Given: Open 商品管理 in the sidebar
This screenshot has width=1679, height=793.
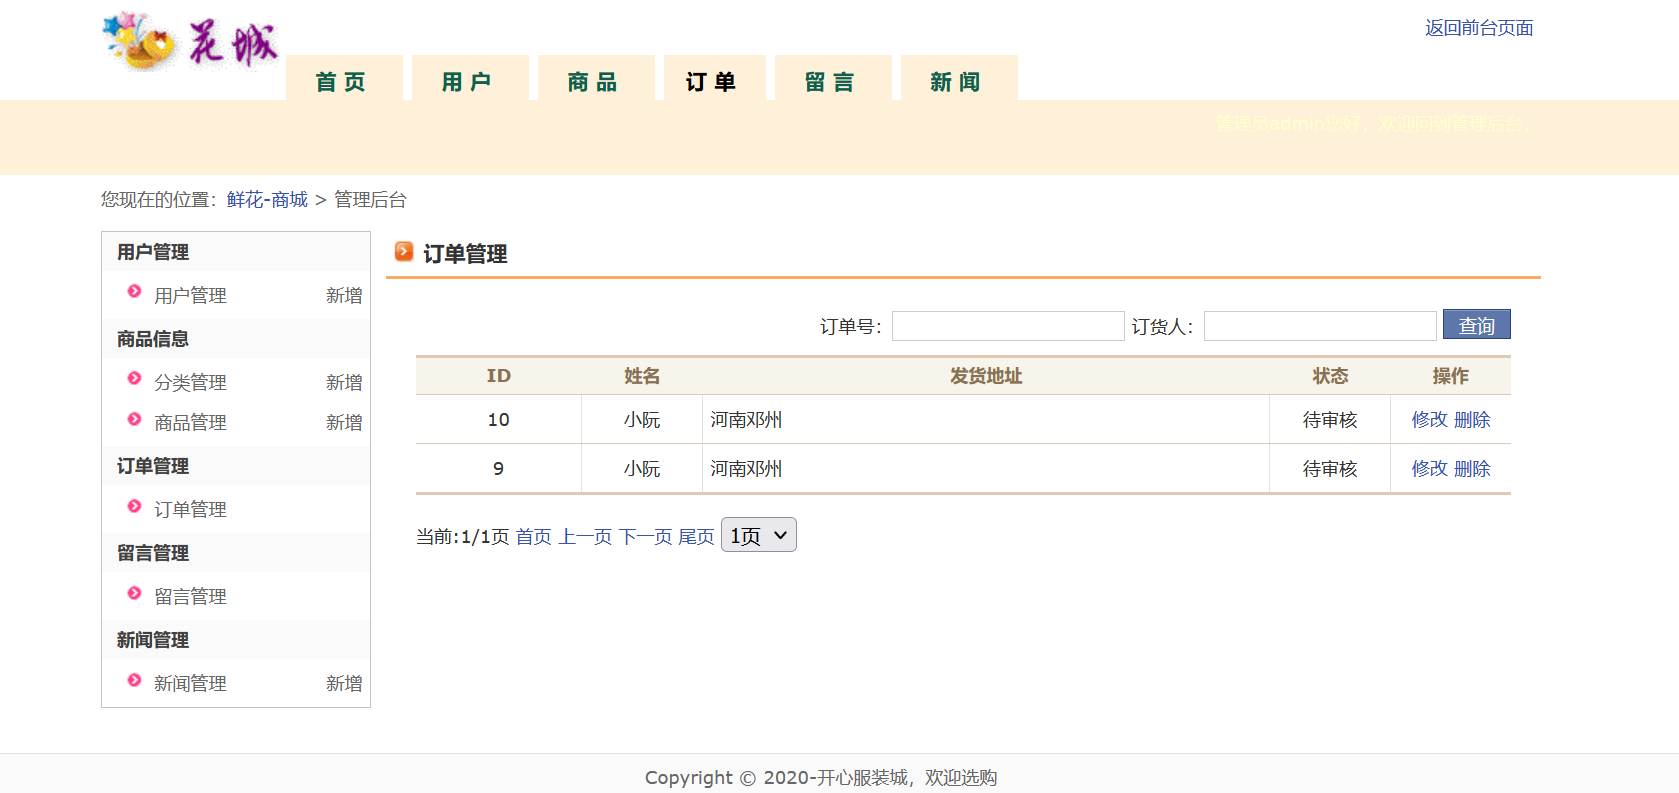Looking at the screenshot, I should (190, 422).
